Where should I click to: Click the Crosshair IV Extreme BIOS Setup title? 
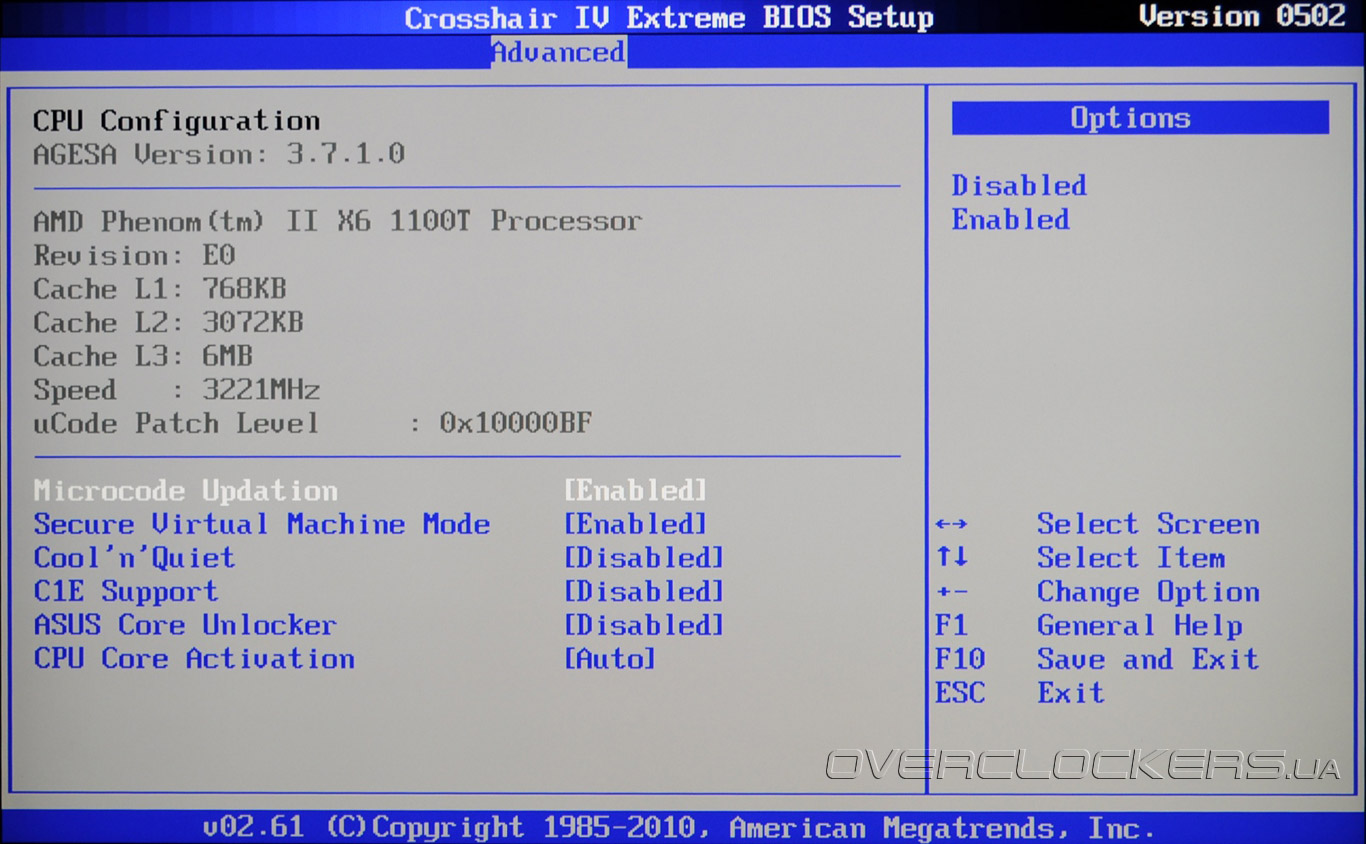click(x=669, y=17)
